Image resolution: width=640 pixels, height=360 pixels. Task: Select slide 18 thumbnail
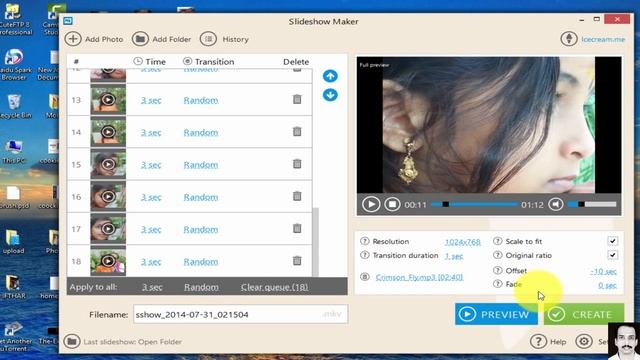(108, 261)
